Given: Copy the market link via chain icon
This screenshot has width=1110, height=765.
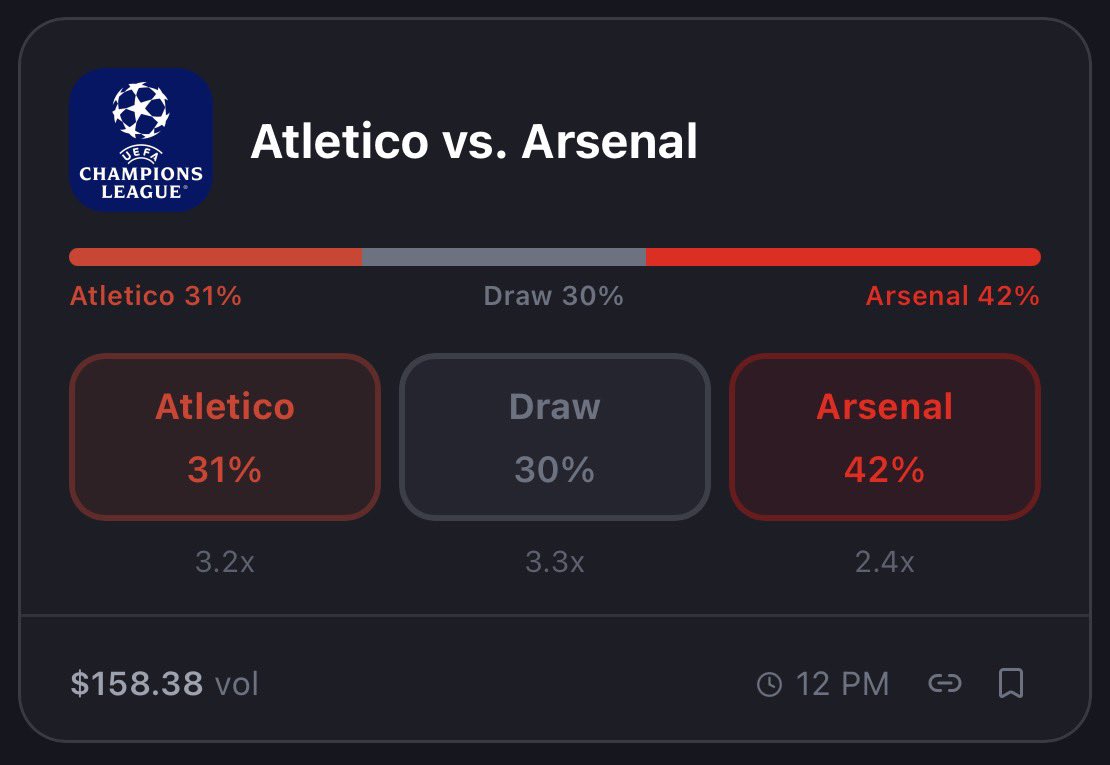Looking at the screenshot, I should point(944,684).
